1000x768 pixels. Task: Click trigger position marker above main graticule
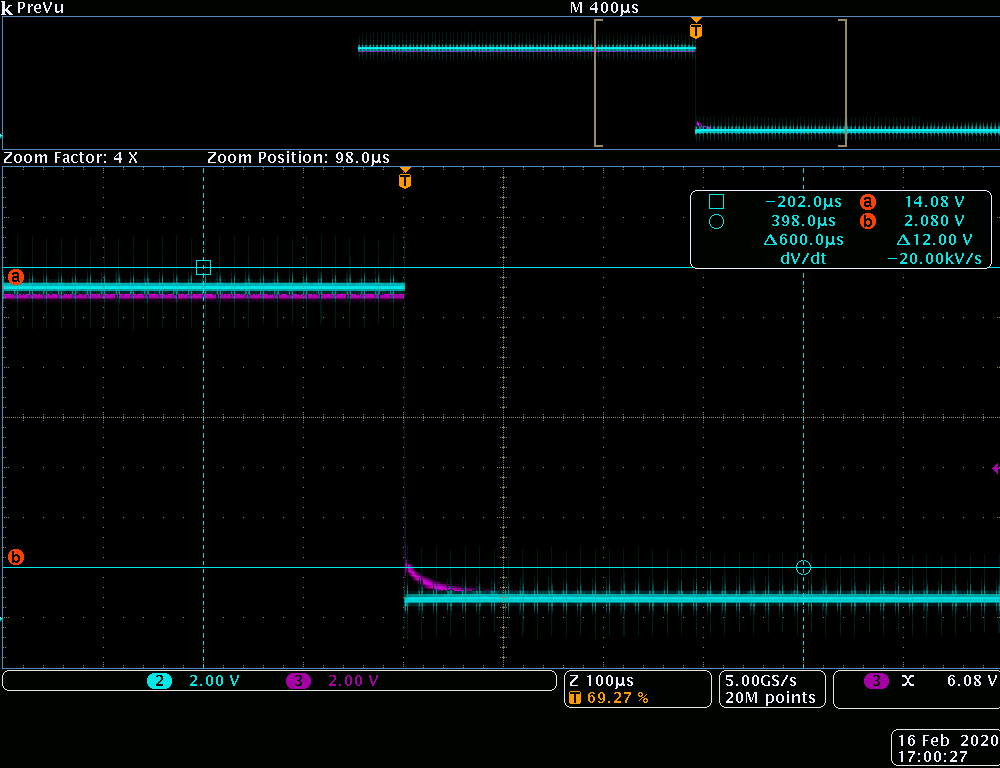404,181
